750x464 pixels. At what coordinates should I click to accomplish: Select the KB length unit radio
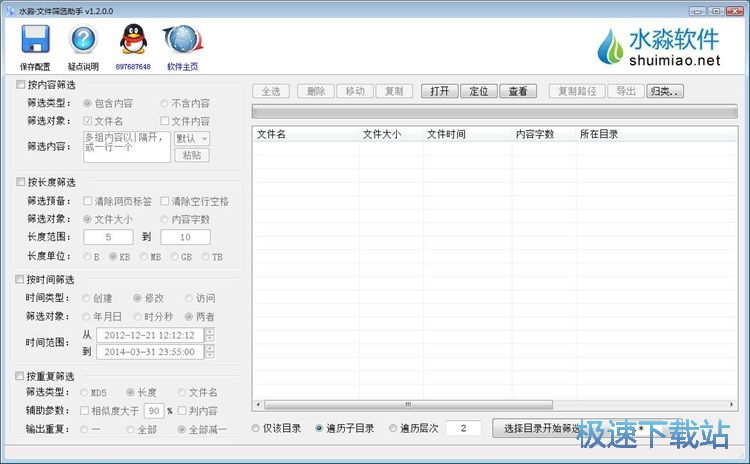pos(113,256)
